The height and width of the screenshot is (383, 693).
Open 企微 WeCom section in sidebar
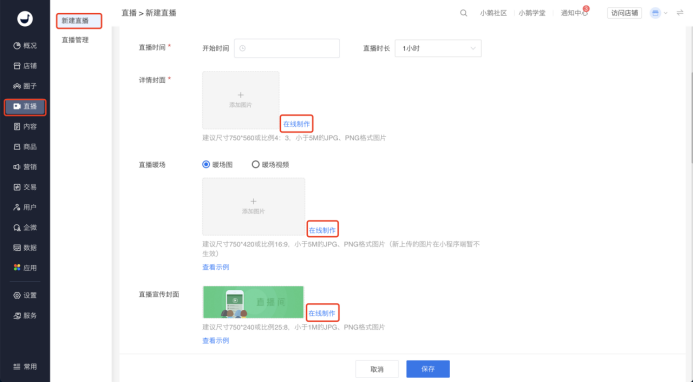point(25,228)
